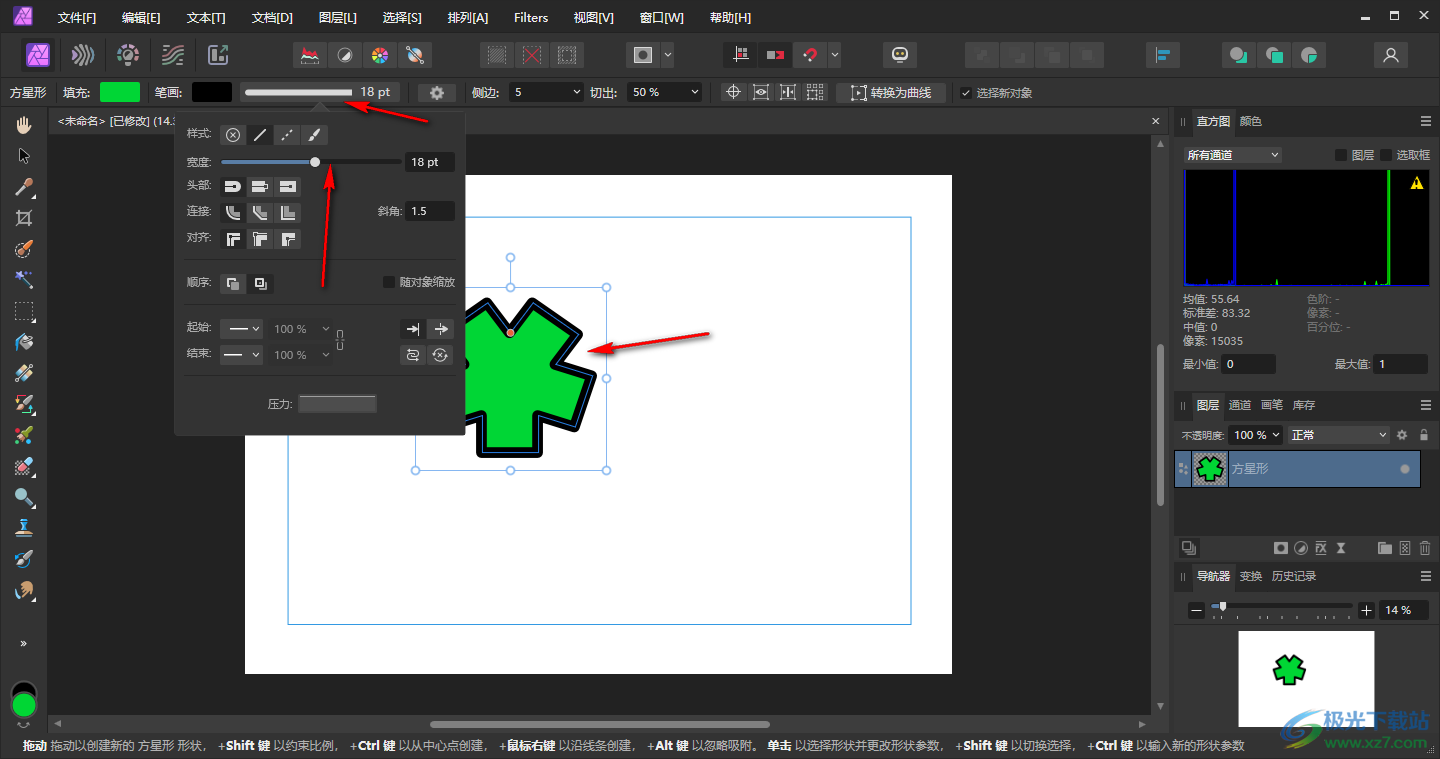The height and width of the screenshot is (759, 1440).
Task: Switch to the 历史记录 tab
Action: 1293,576
